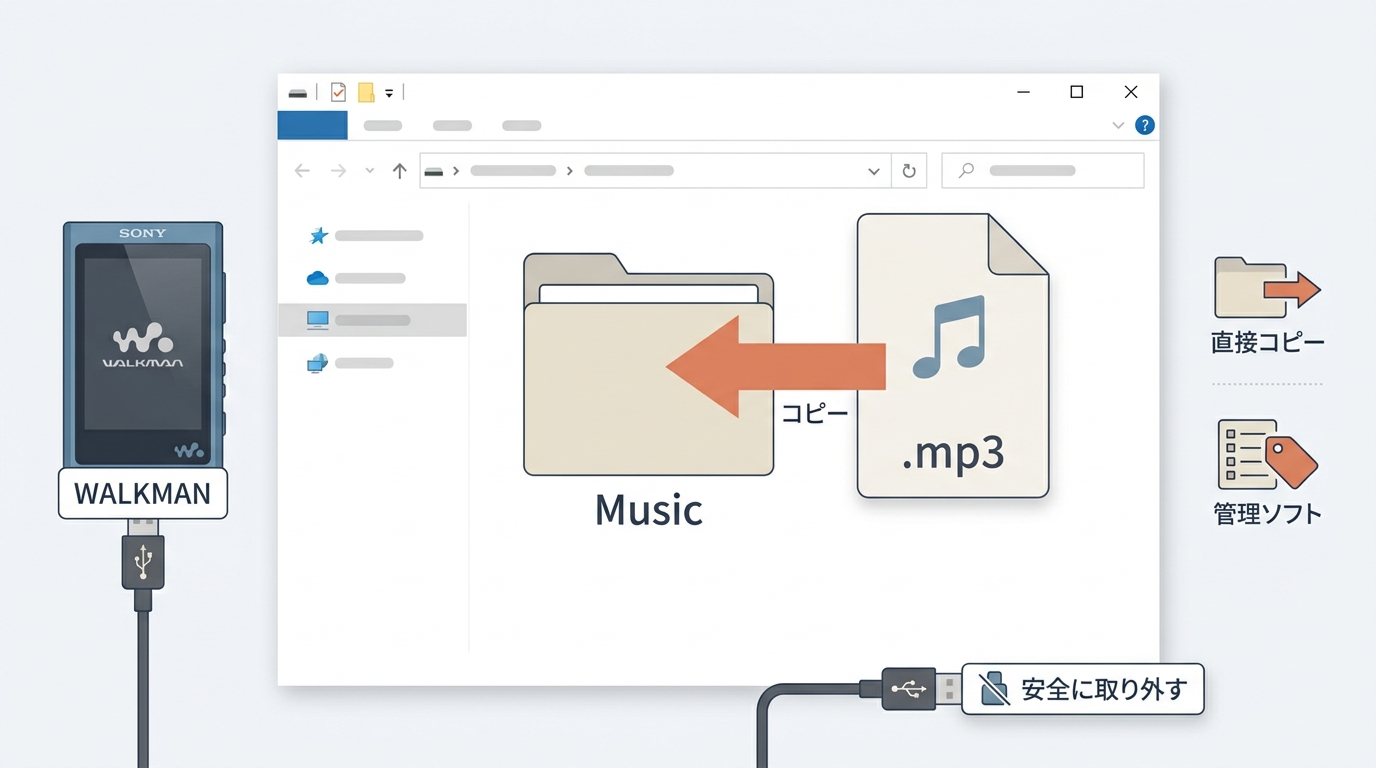The height and width of the screenshot is (768, 1376).
Task: Select the 管理ソフト list tag icon
Action: click(1267, 455)
